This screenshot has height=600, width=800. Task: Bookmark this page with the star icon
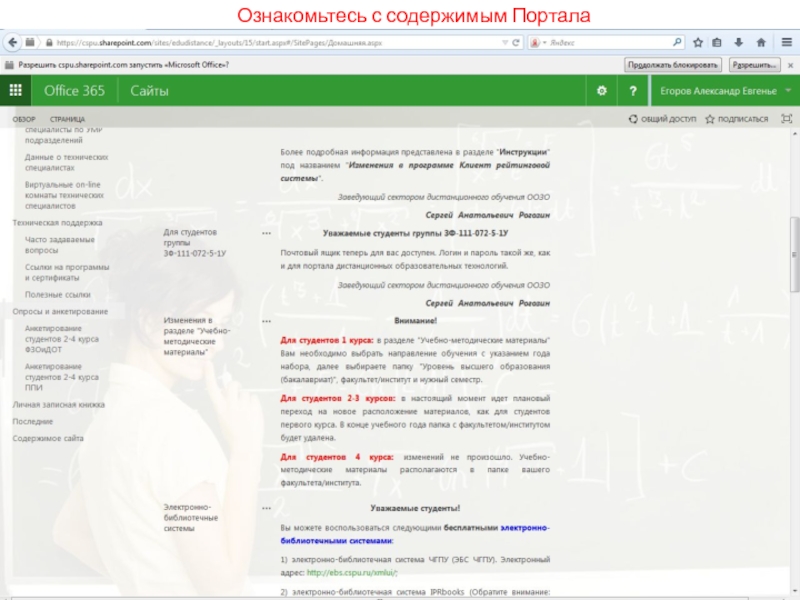point(700,43)
